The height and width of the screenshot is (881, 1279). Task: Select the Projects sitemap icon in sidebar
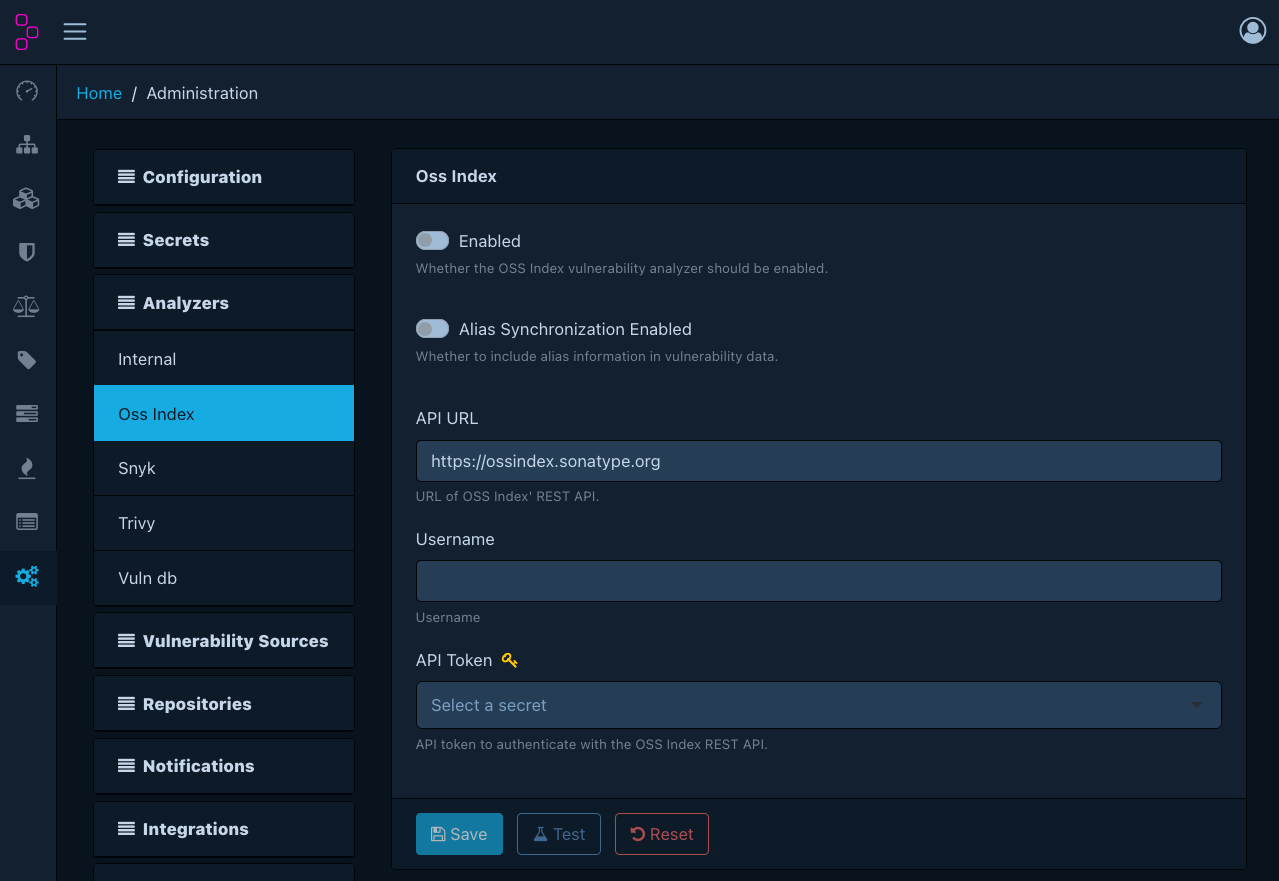pos(26,145)
